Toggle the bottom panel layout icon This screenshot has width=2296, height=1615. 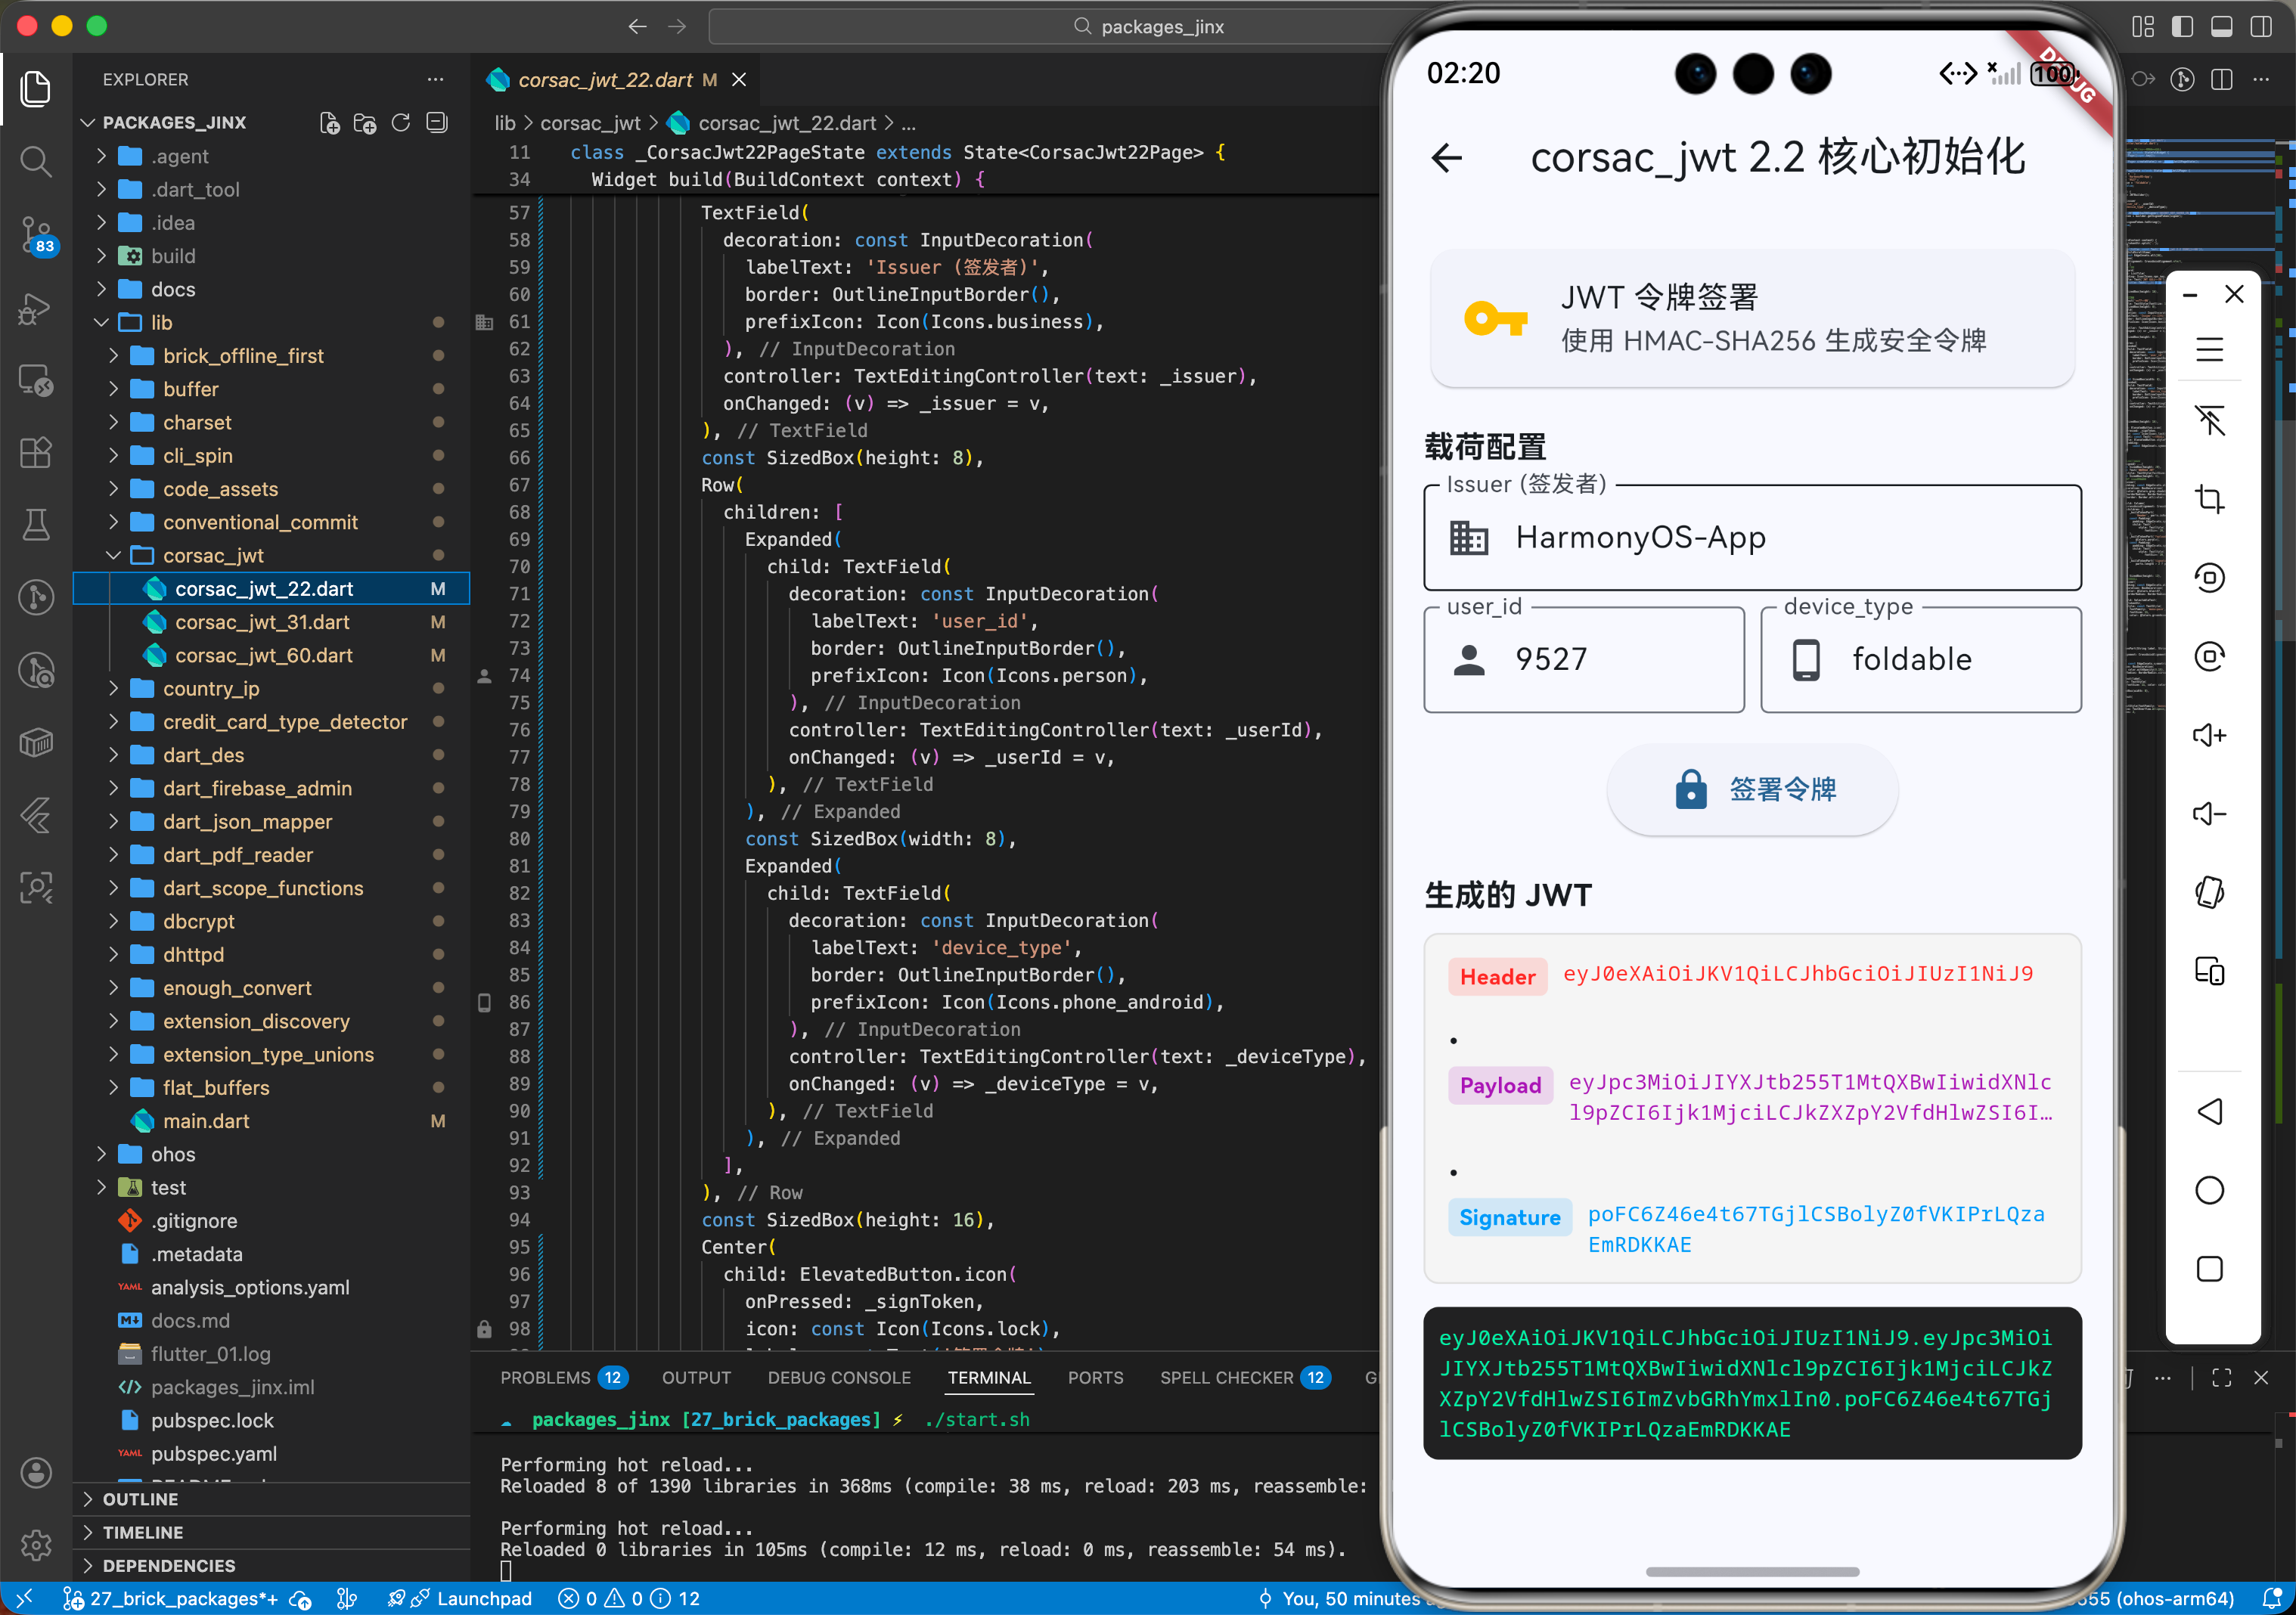click(2221, 27)
